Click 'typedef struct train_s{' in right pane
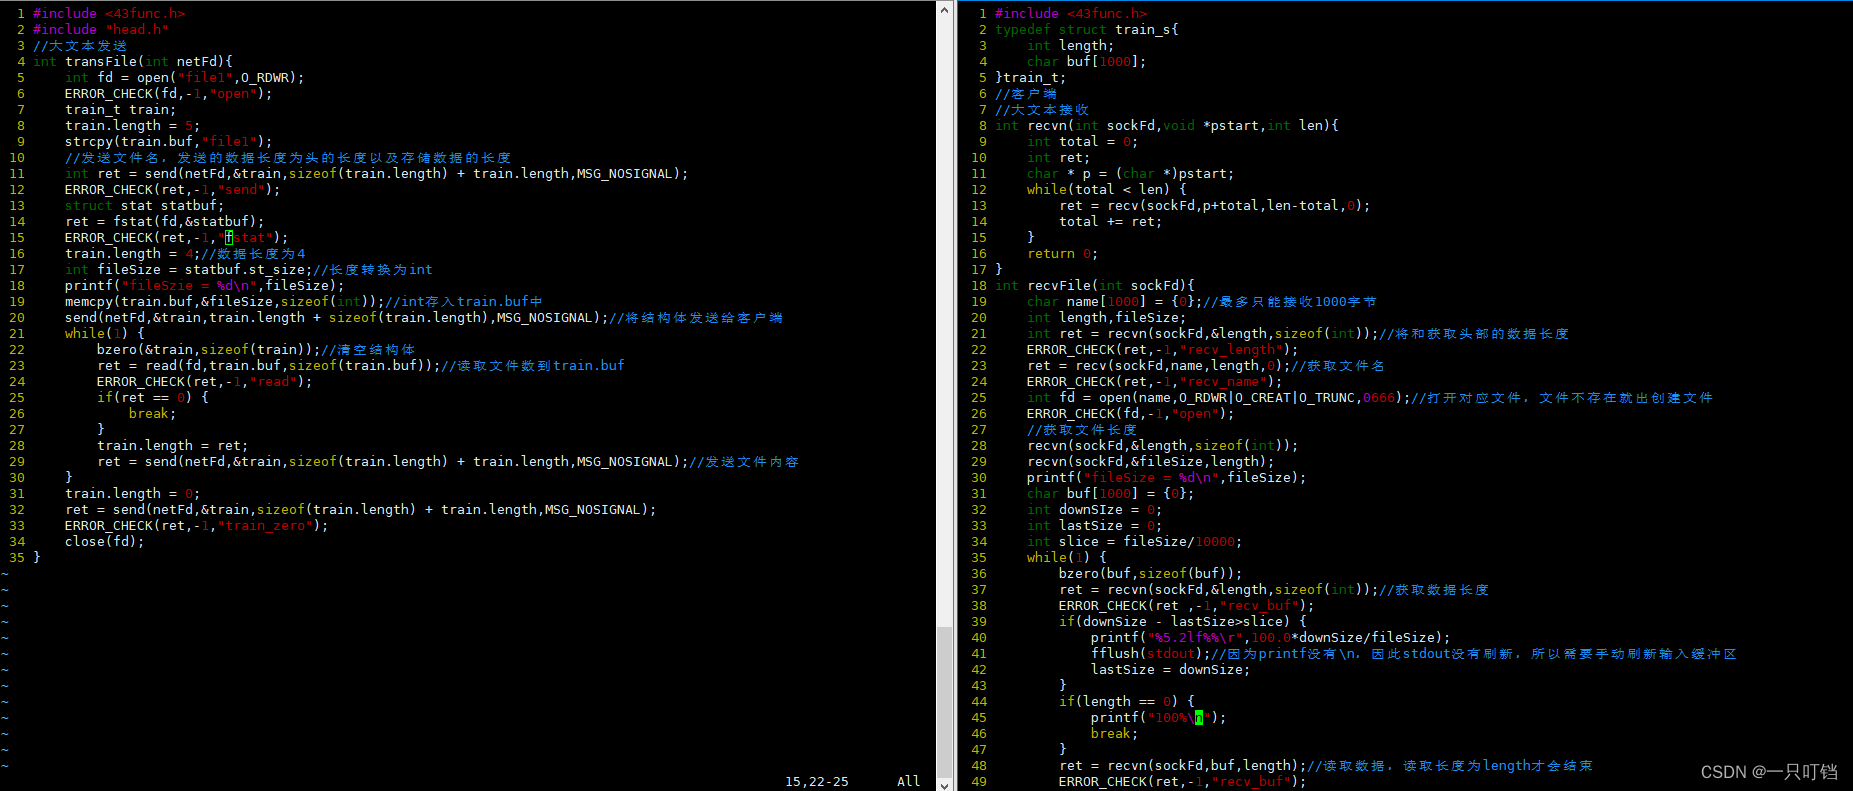 point(1087,30)
